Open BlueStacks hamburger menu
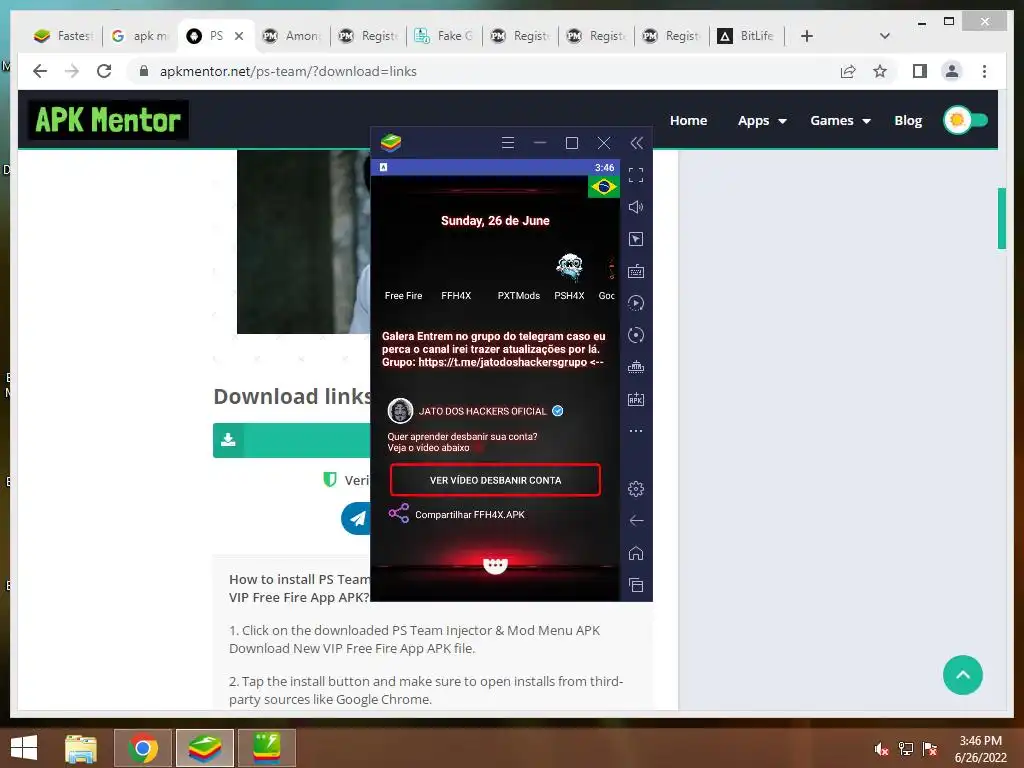The height and width of the screenshot is (768, 1024). (x=507, y=143)
